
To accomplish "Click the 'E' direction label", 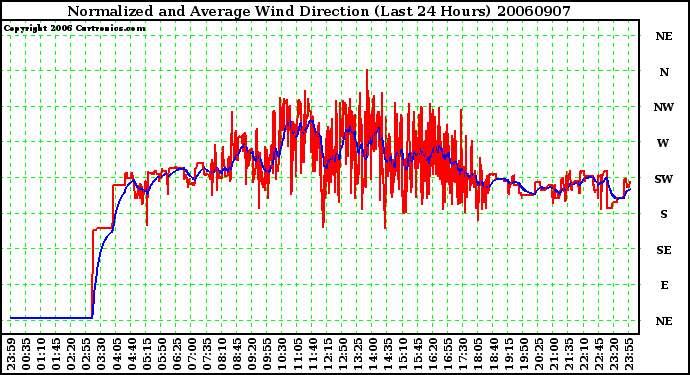I will coord(664,286).
